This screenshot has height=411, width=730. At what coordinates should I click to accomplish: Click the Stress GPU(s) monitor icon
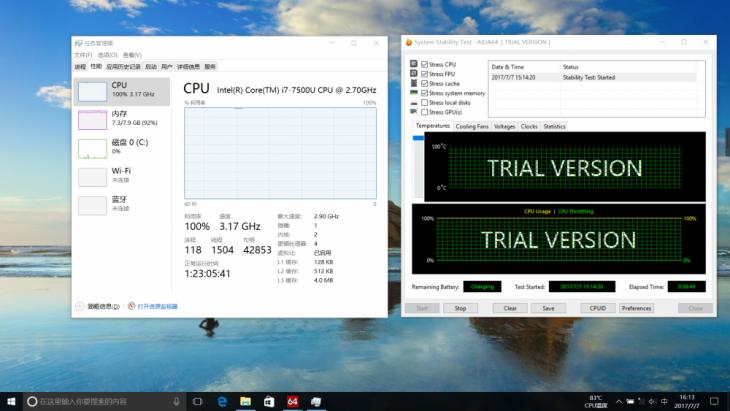point(413,112)
